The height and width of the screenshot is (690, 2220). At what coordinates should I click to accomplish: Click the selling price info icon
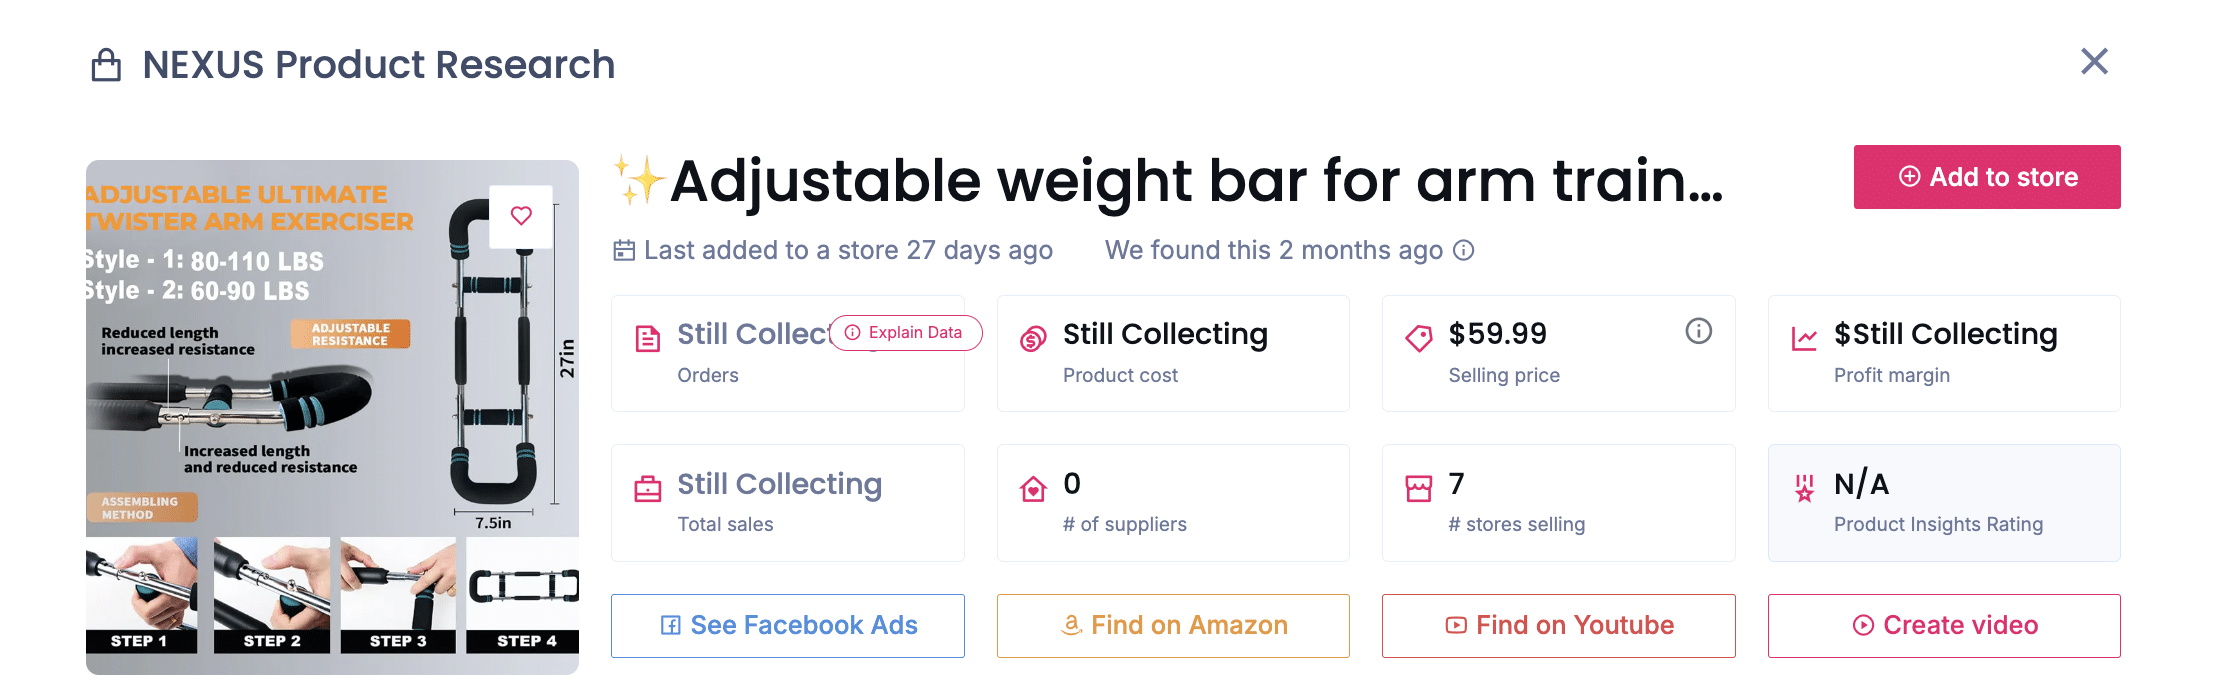click(x=1698, y=331)
